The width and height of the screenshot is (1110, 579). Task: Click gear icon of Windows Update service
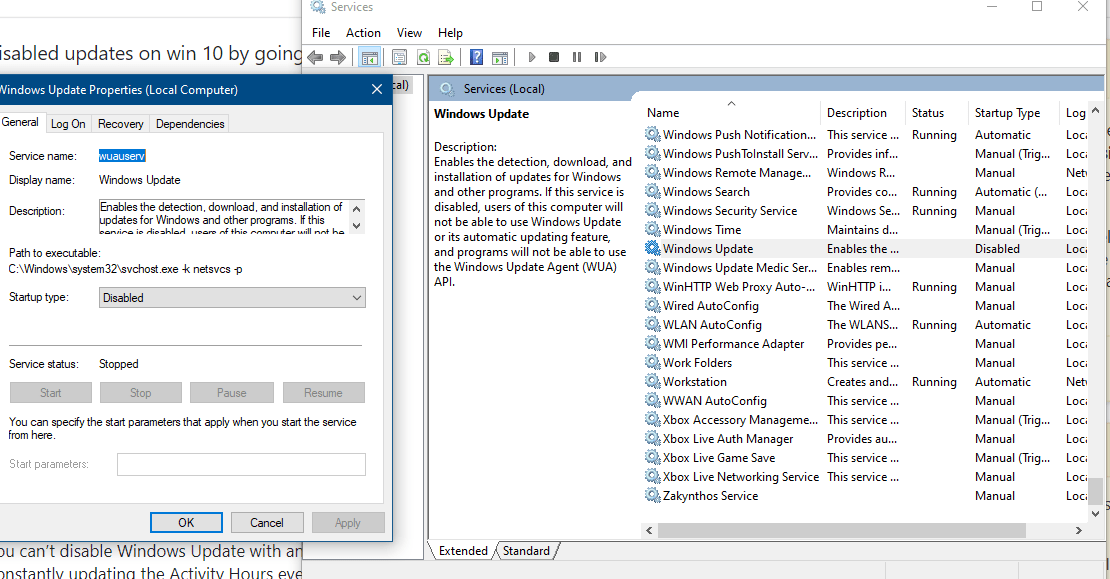click(x=653, y=248)
